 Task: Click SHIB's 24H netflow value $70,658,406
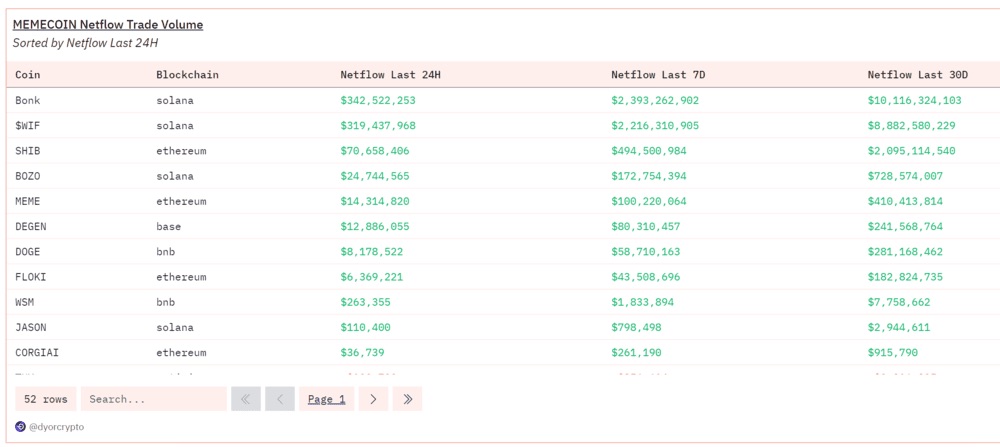tap(374, 151)
